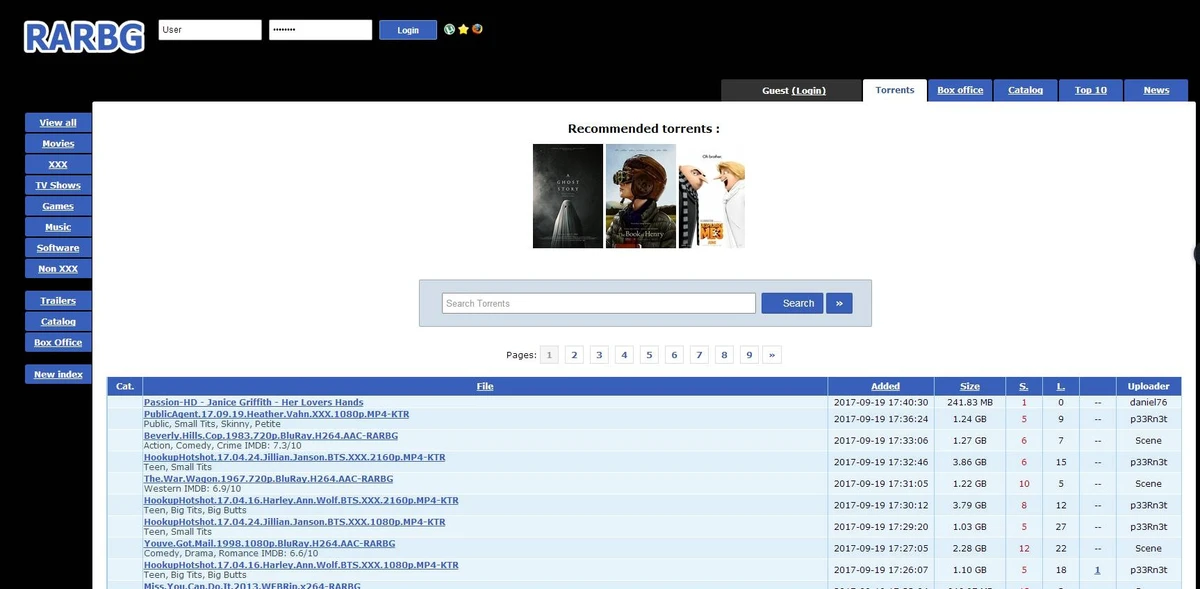Image resolution: width=1200 pixels, height=589 pixels.
Task: Open the Movies category in the sidebar
Action: click(58, 143)
